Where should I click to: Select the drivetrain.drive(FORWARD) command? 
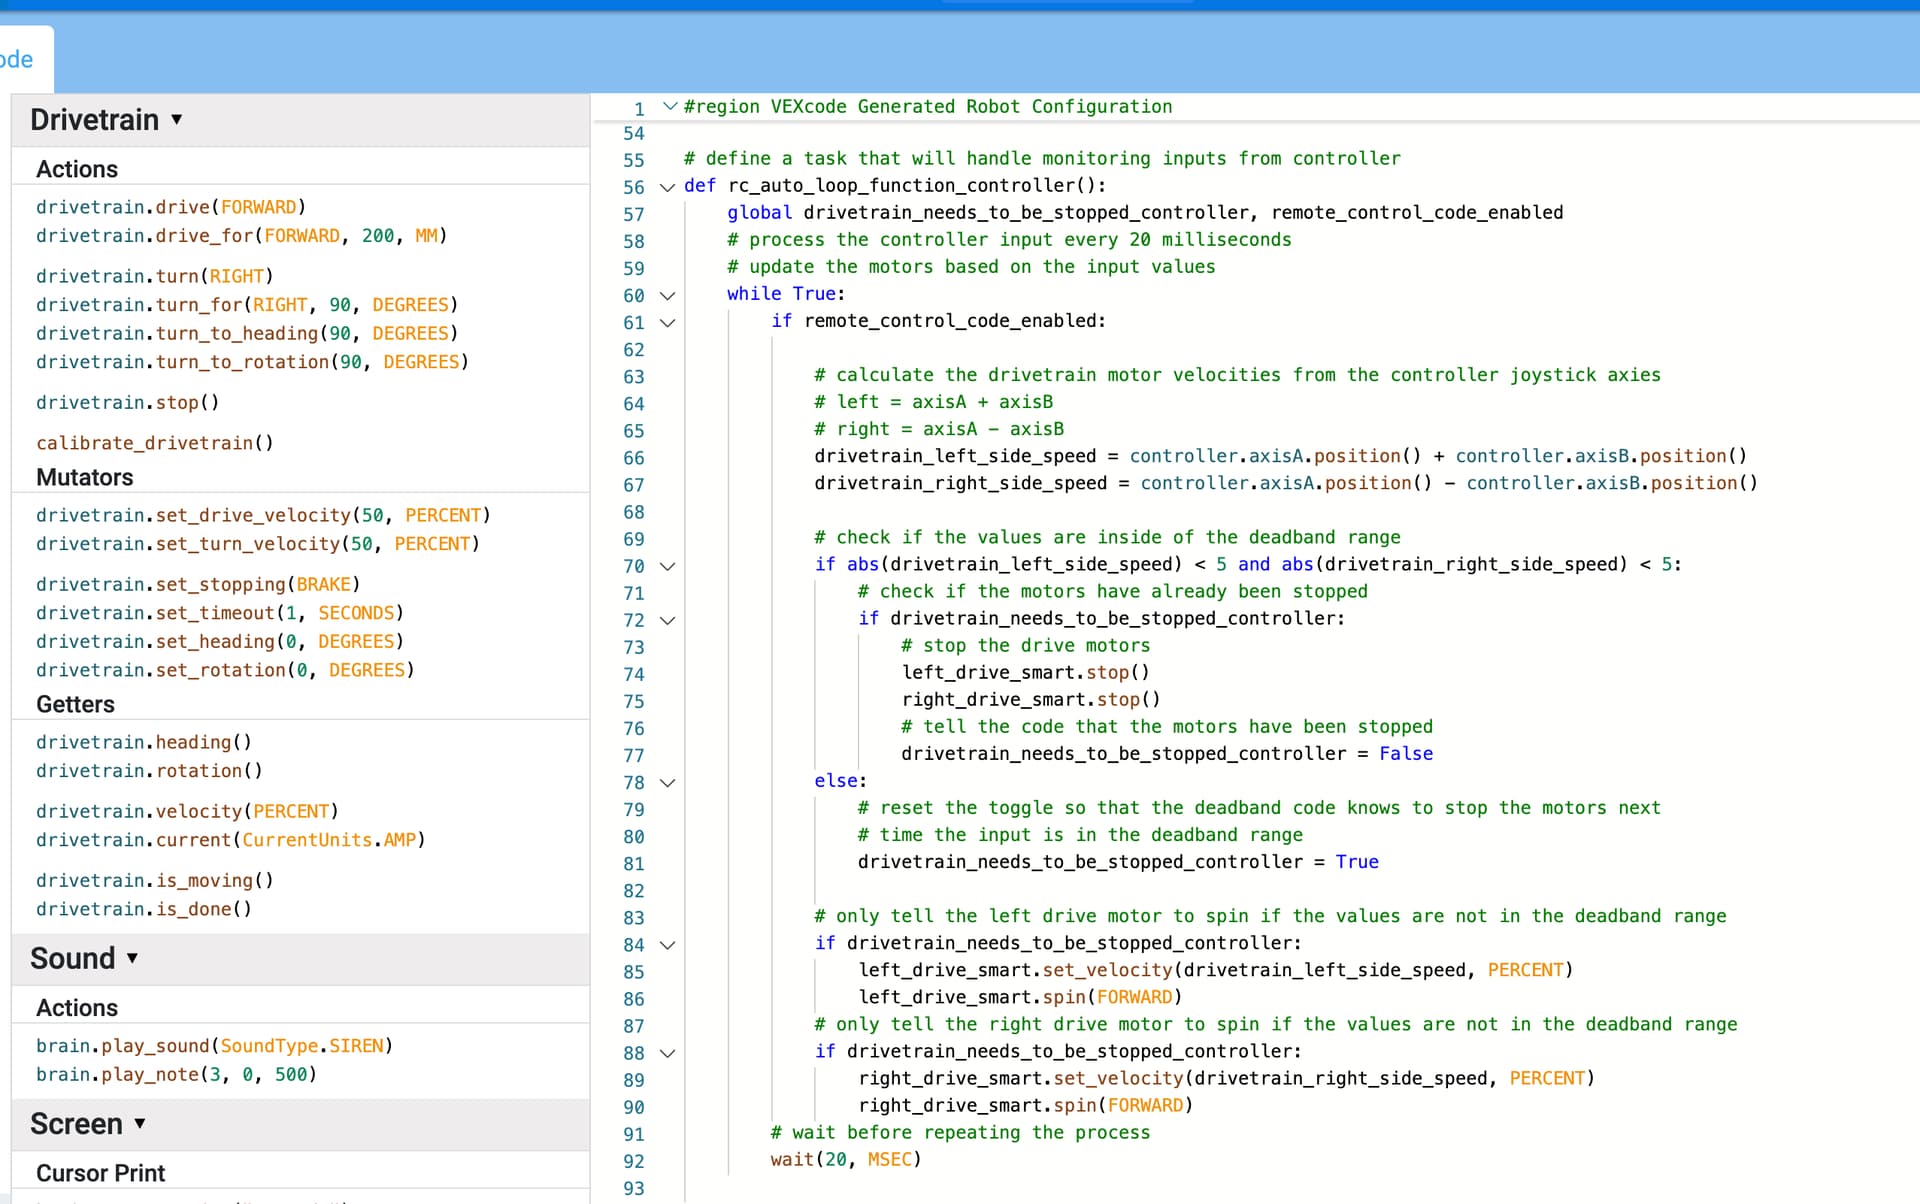tap(170, 207)
